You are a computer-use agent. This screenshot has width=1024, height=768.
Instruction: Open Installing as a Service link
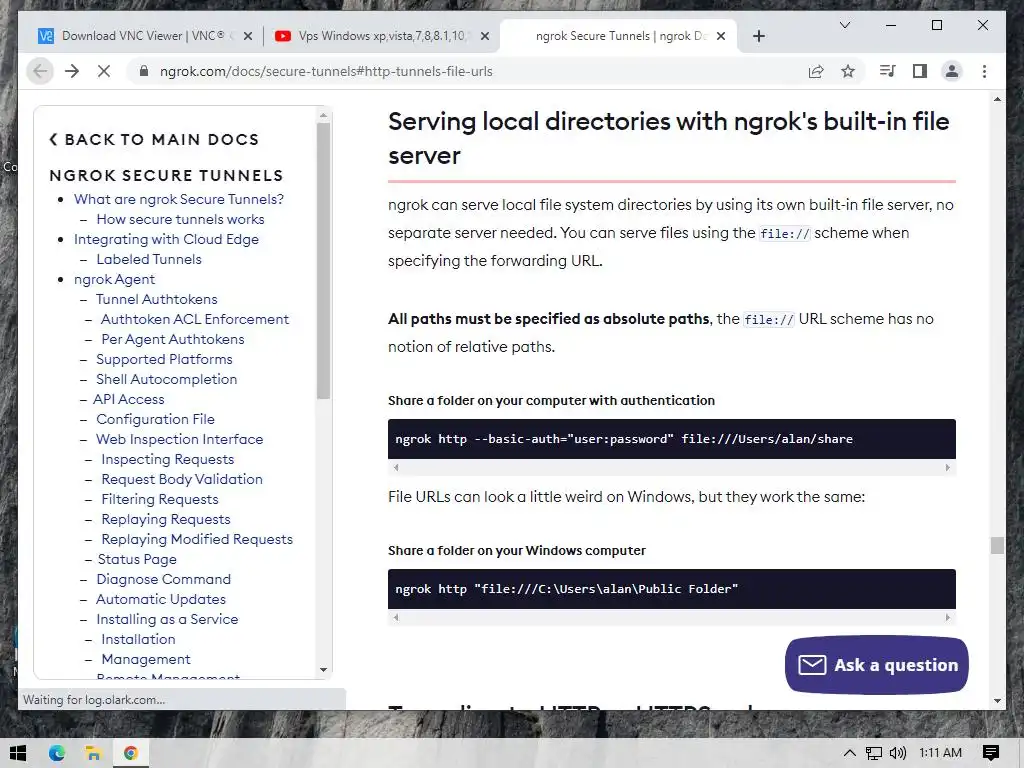(167, 619)
